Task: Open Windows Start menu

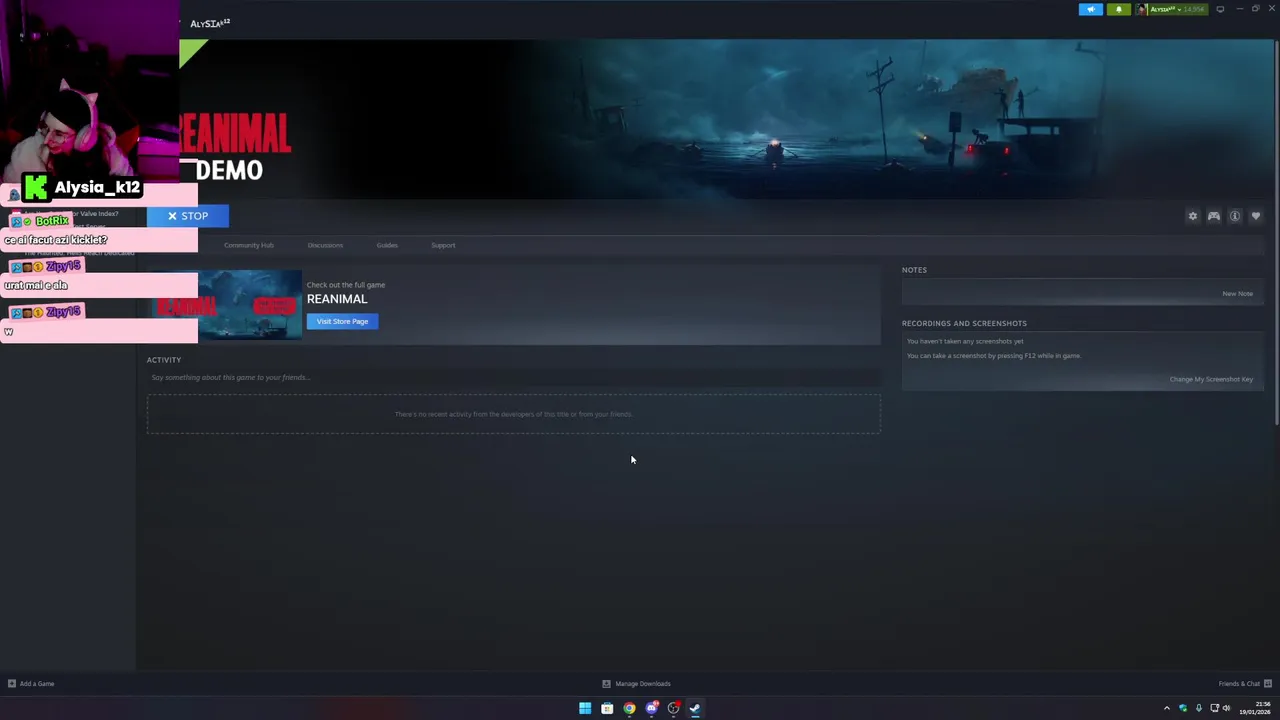Action: click(x=585, y=708)
